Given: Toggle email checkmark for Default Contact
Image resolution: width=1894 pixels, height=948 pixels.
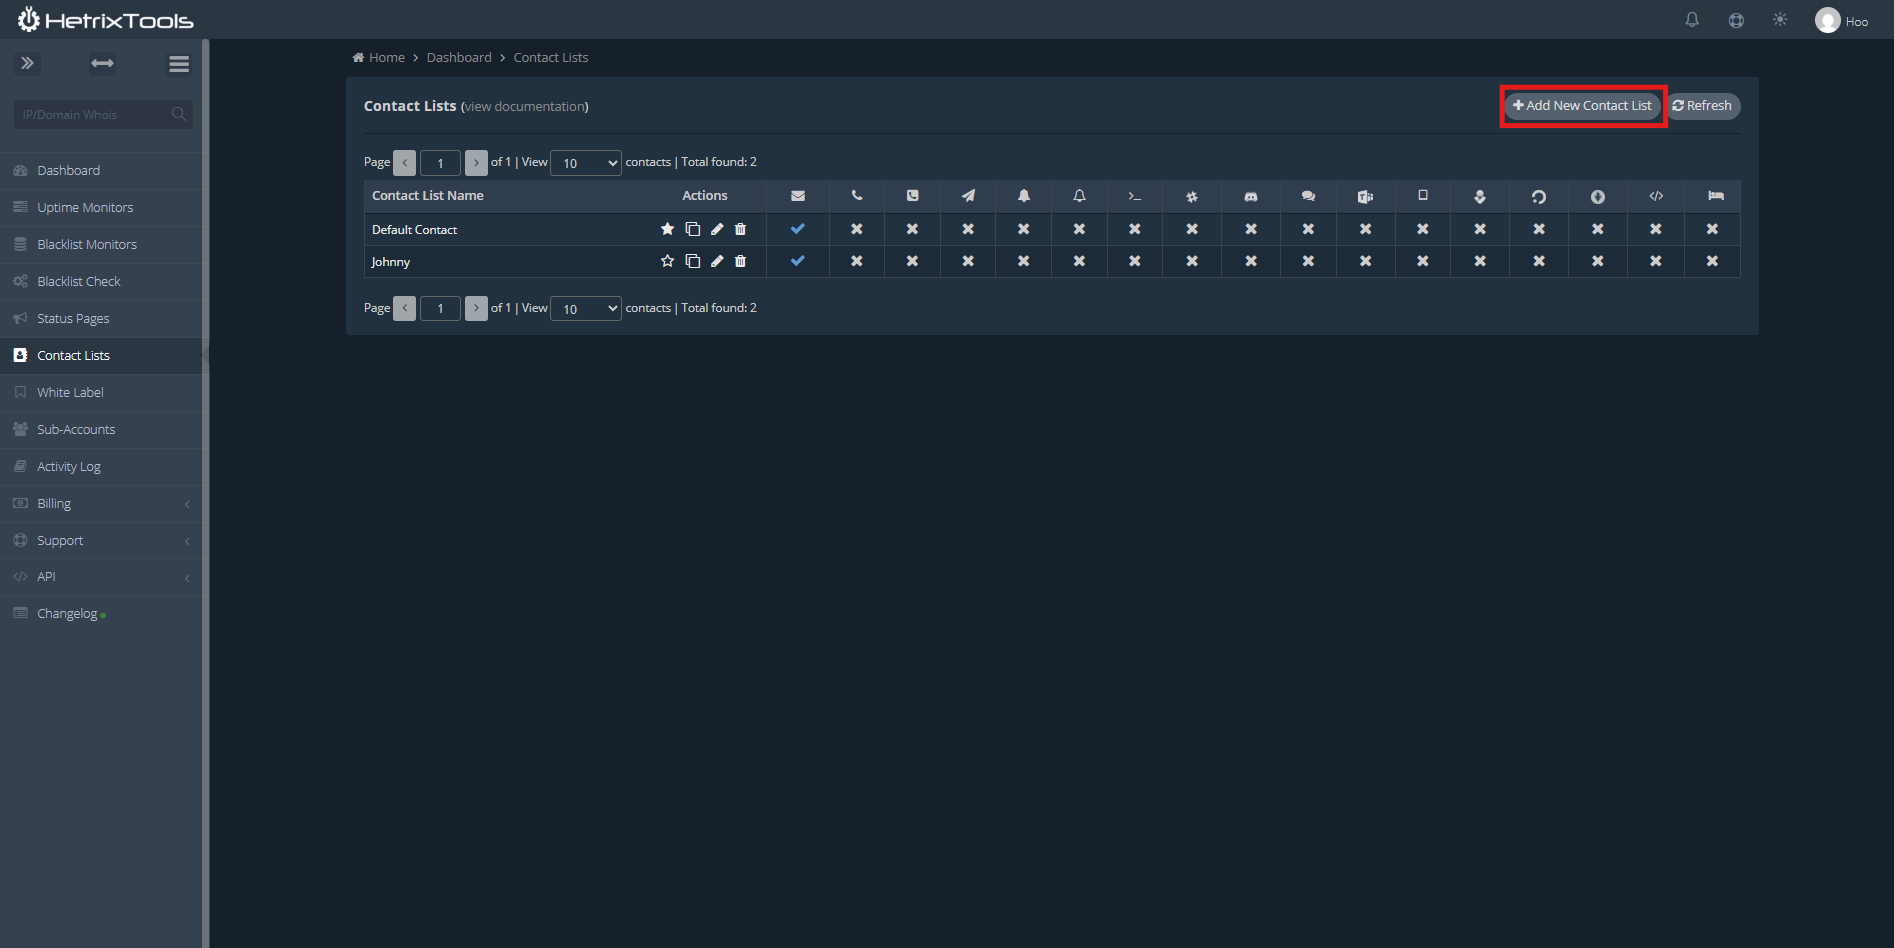Looking at the screenshot, I should point(797,229).
